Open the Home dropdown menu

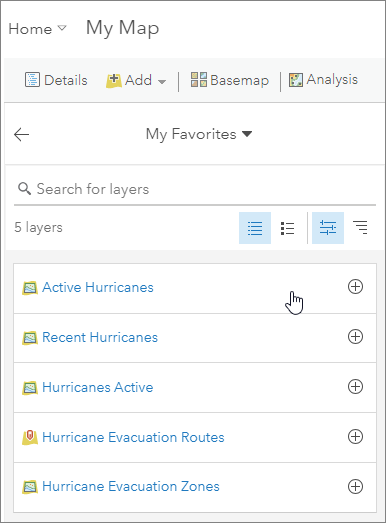tap(37, 29)
